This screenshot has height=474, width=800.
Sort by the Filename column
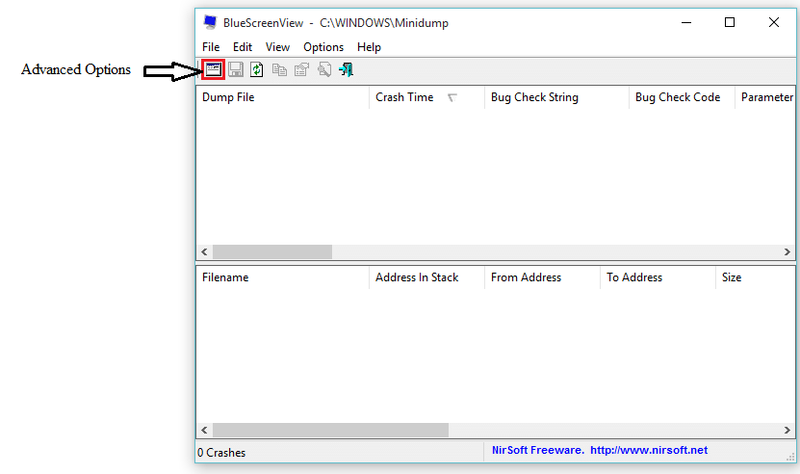pyautogui.click(x=283, y=277)
